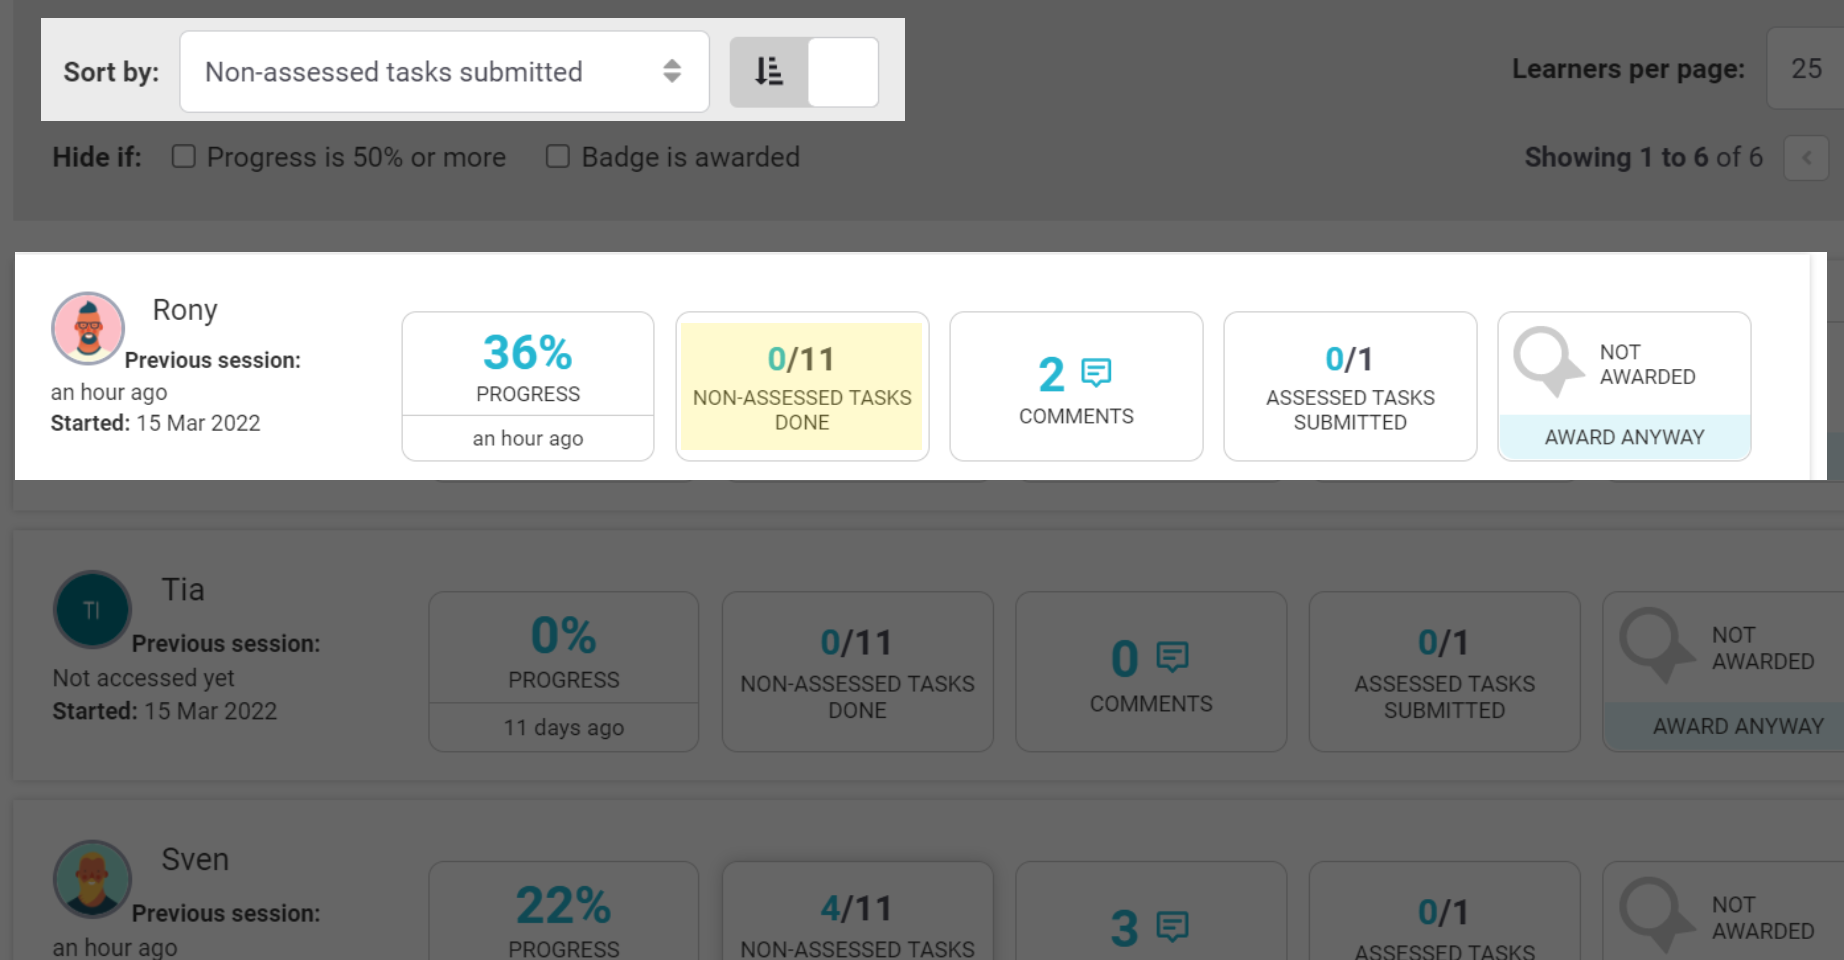Open Tia's comments bubble icon
The image size is (1844, 960).
(x=1172, y=657)
